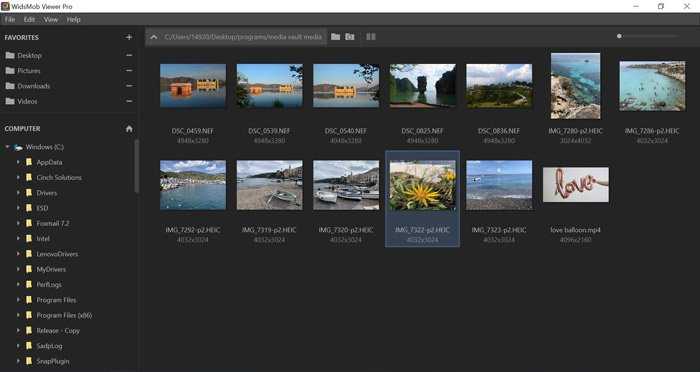Click the Computer home icon
700x372 pixels.
tap(129, 129)
